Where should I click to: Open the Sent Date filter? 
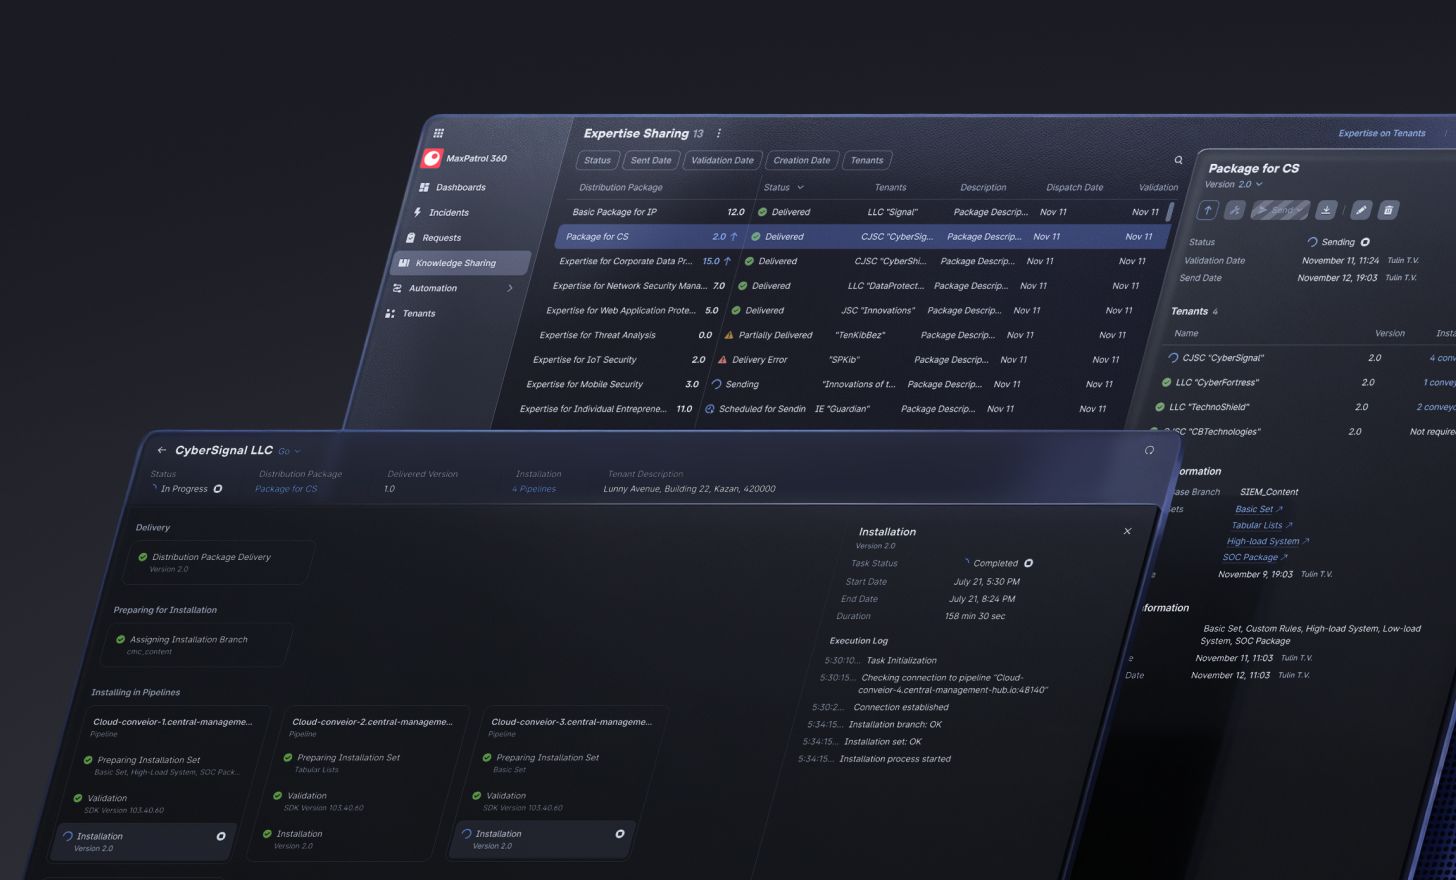point(651,160)
